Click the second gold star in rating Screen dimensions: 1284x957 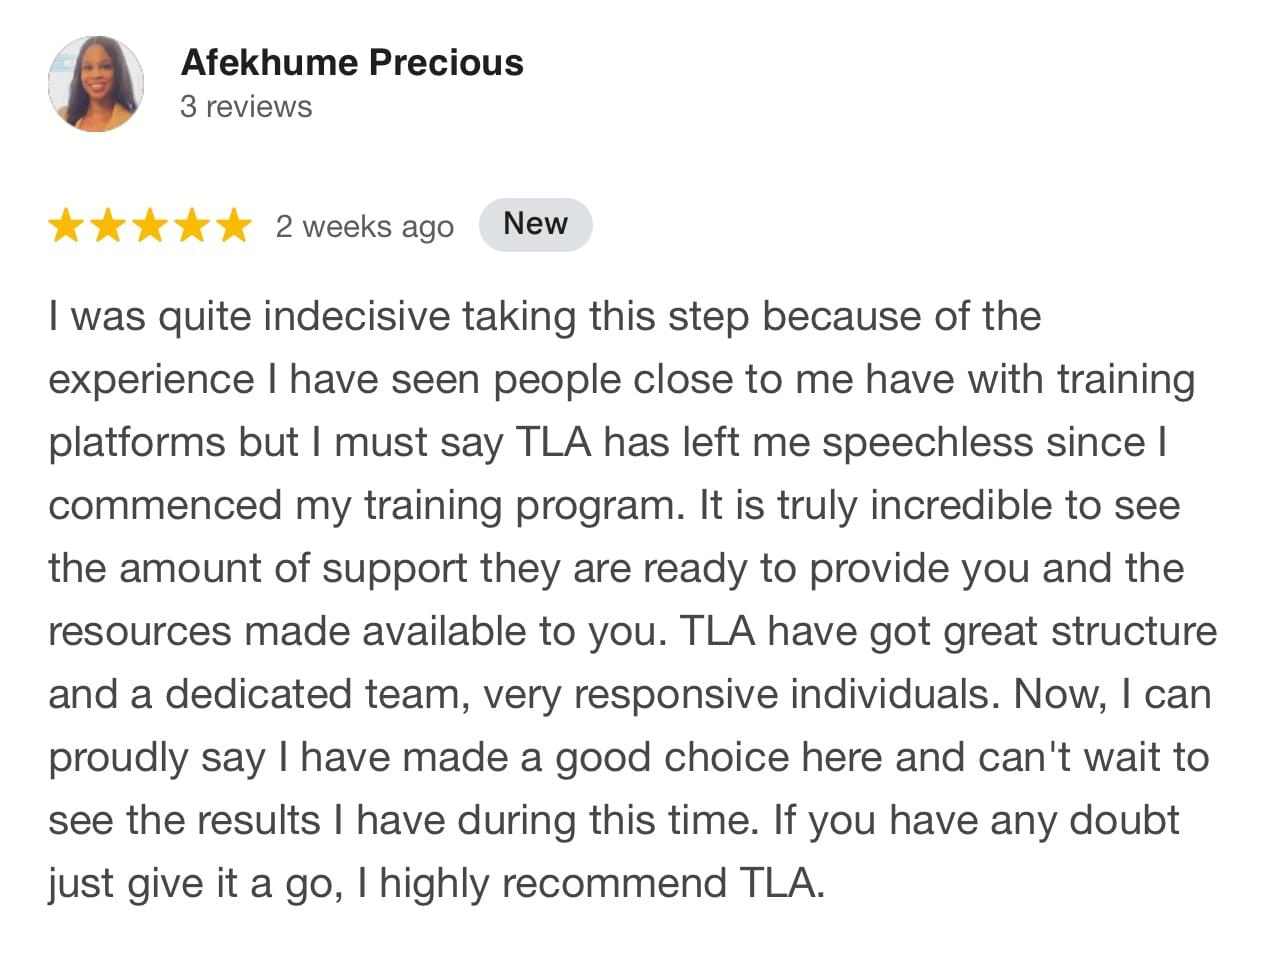click(x=108, y=226)
